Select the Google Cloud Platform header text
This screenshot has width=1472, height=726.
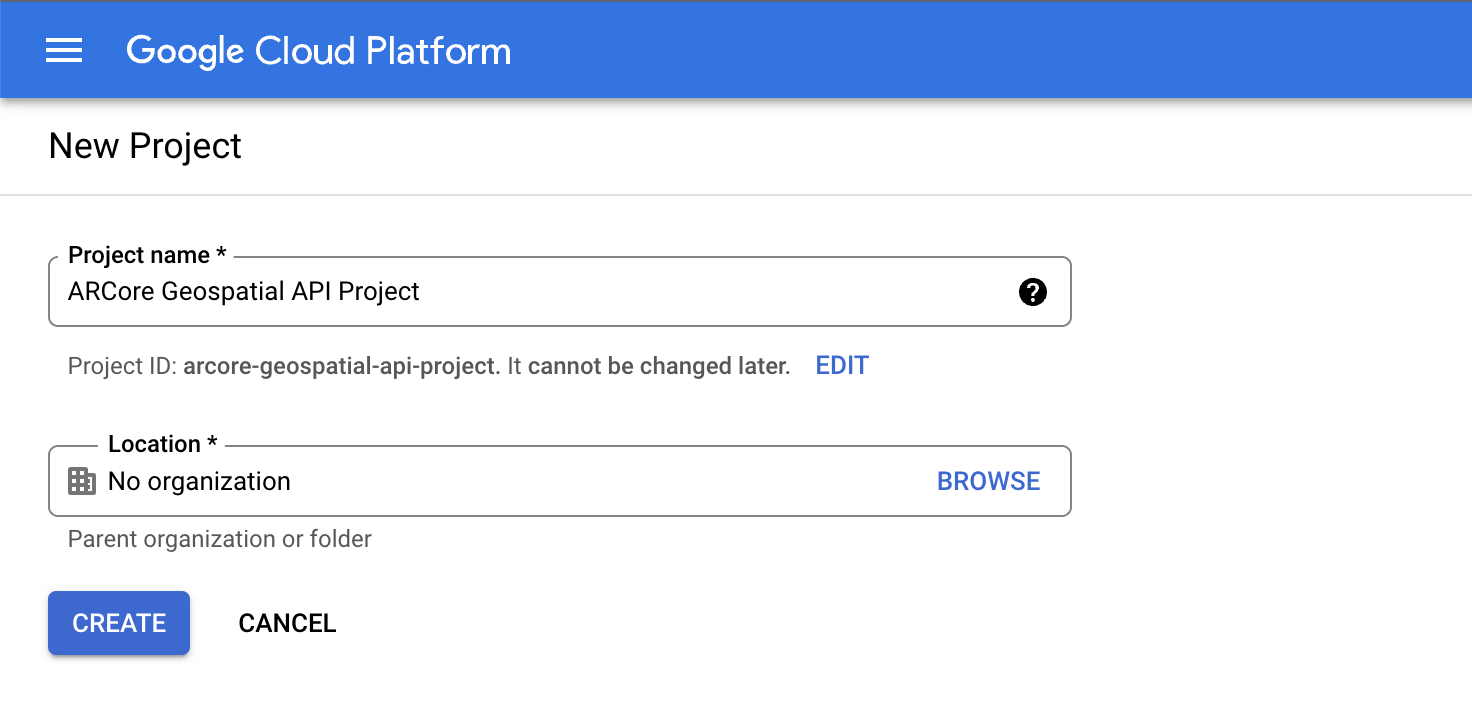(318, 50)
